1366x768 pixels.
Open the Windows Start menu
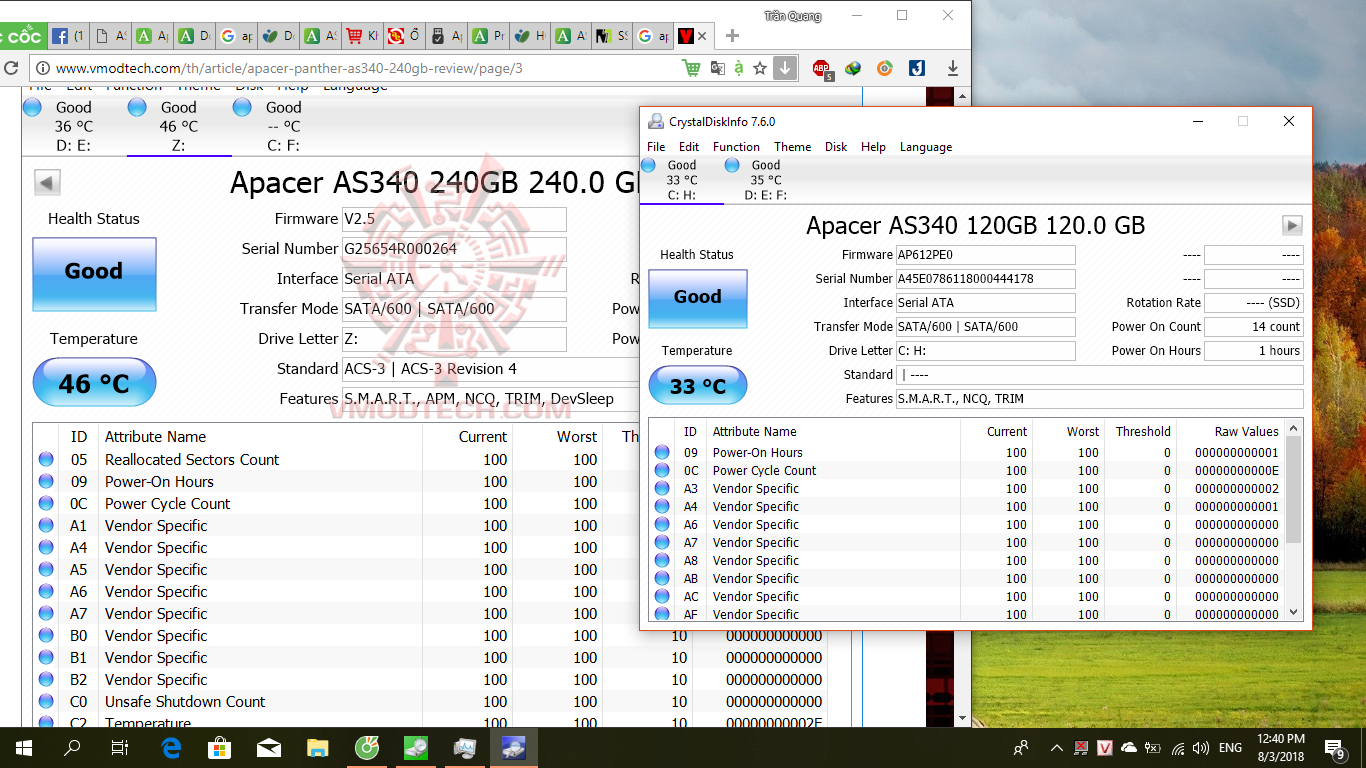(x=24, y=747)
